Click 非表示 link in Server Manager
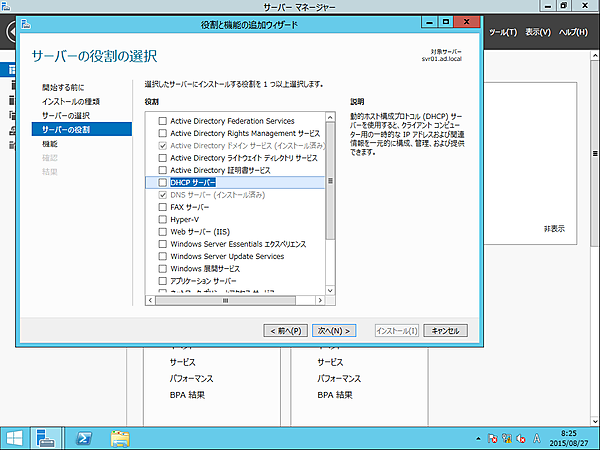The width and height of the screenshot is (600, 450). (554, 229)
